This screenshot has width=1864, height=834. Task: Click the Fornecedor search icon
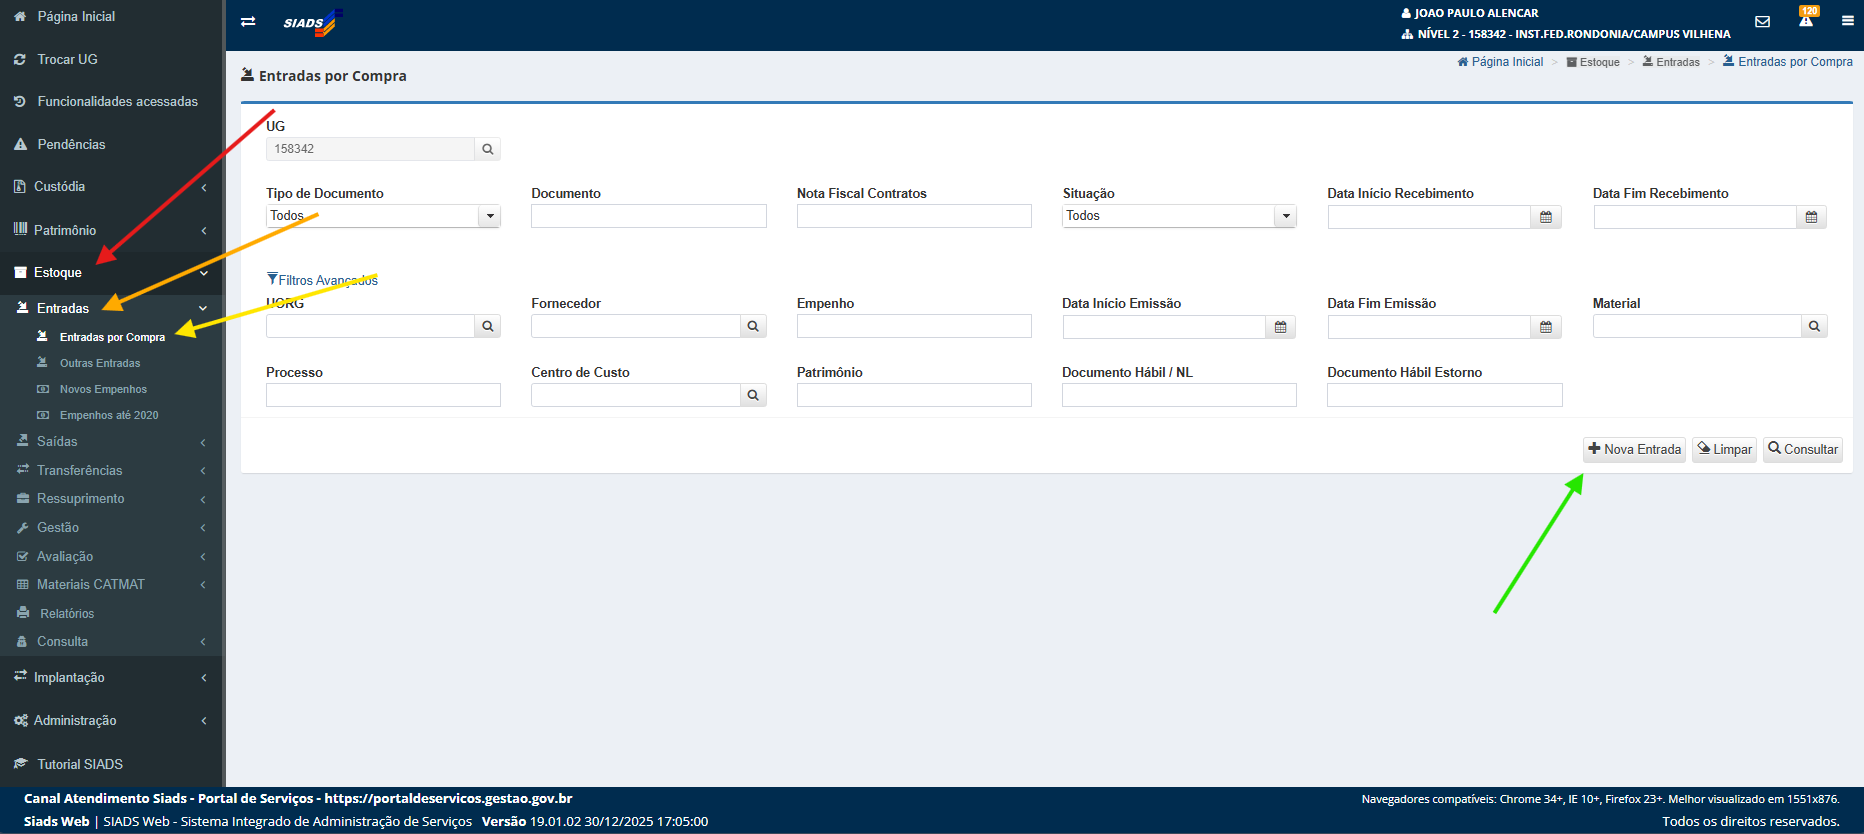click(x=753, y=326)
